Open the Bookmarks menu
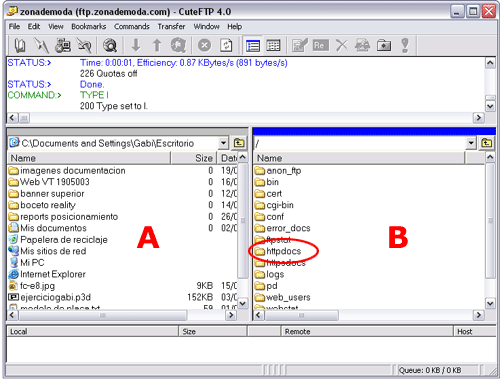Viewport: 500px width, 379px height. [x=89, y=27]
